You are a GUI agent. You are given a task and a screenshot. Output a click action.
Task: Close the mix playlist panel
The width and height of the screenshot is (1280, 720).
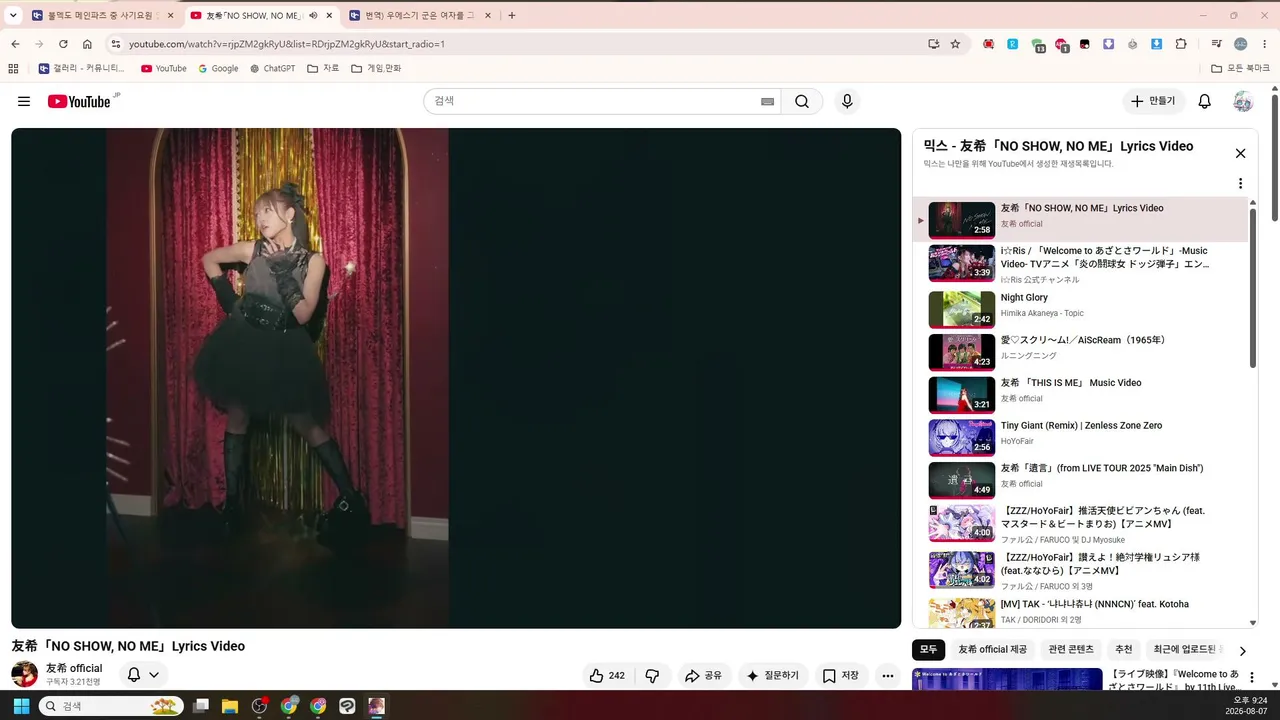point(1240,153)
